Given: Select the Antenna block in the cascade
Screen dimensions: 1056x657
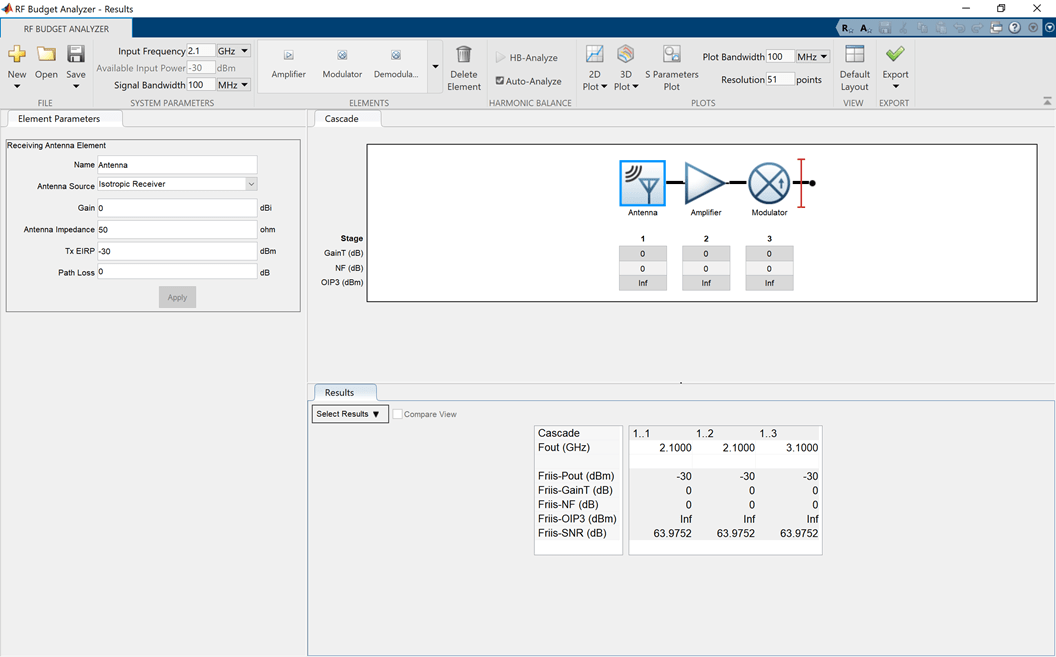Looking at the screenshot, I should 642,183.
